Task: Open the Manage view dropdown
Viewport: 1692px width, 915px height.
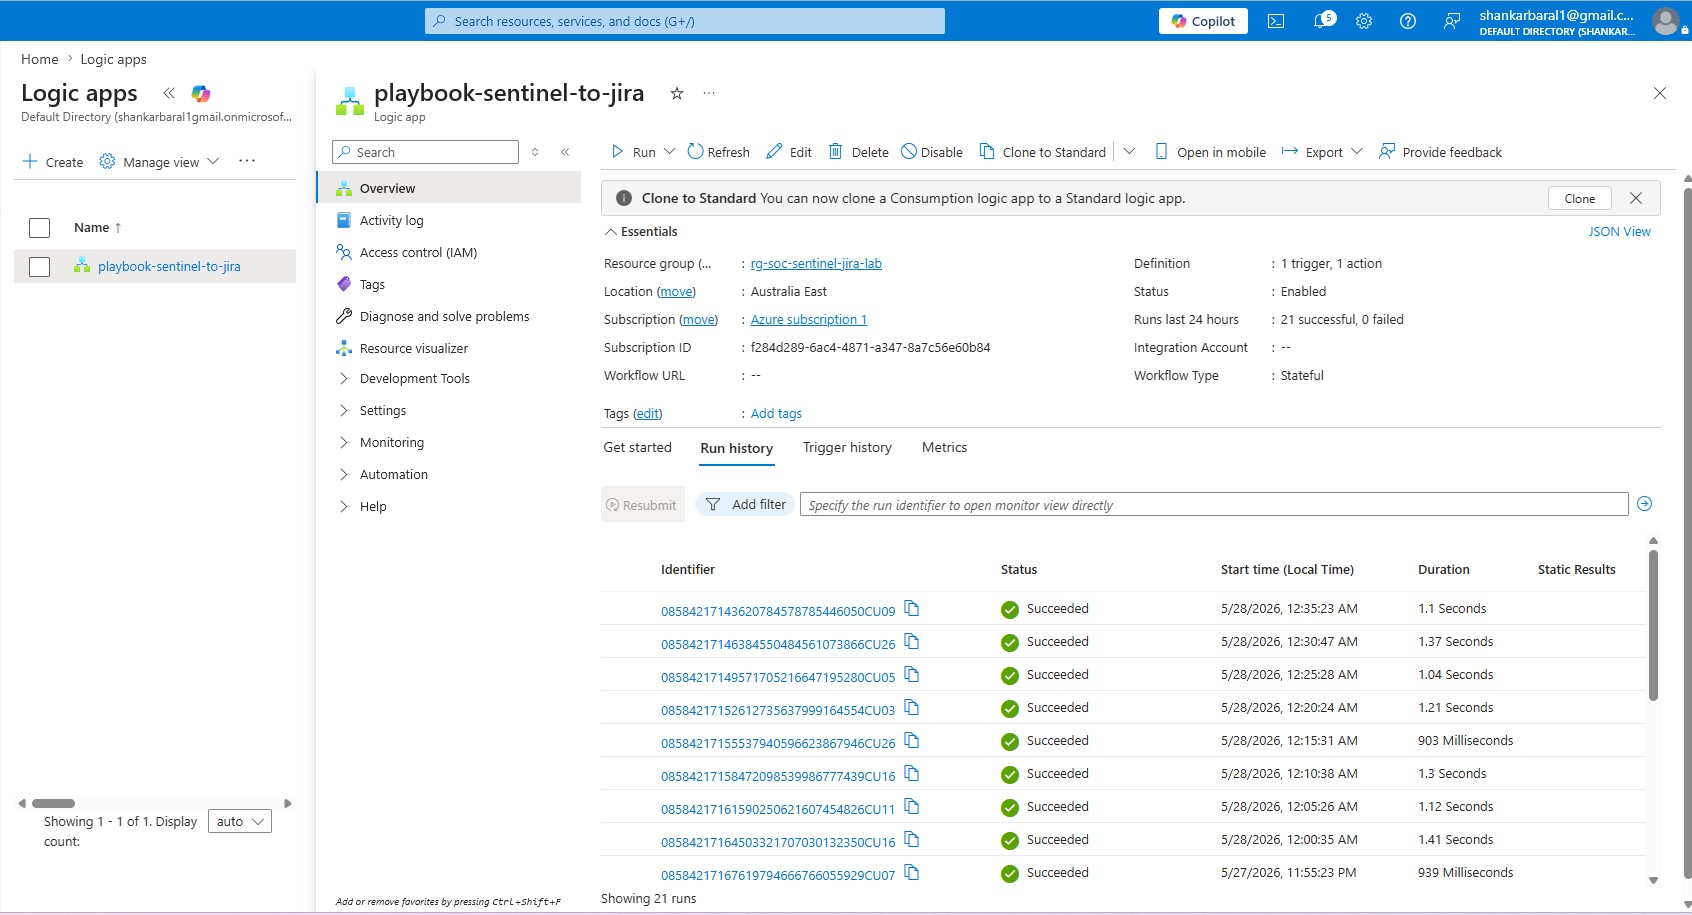Action: (159, 162)
